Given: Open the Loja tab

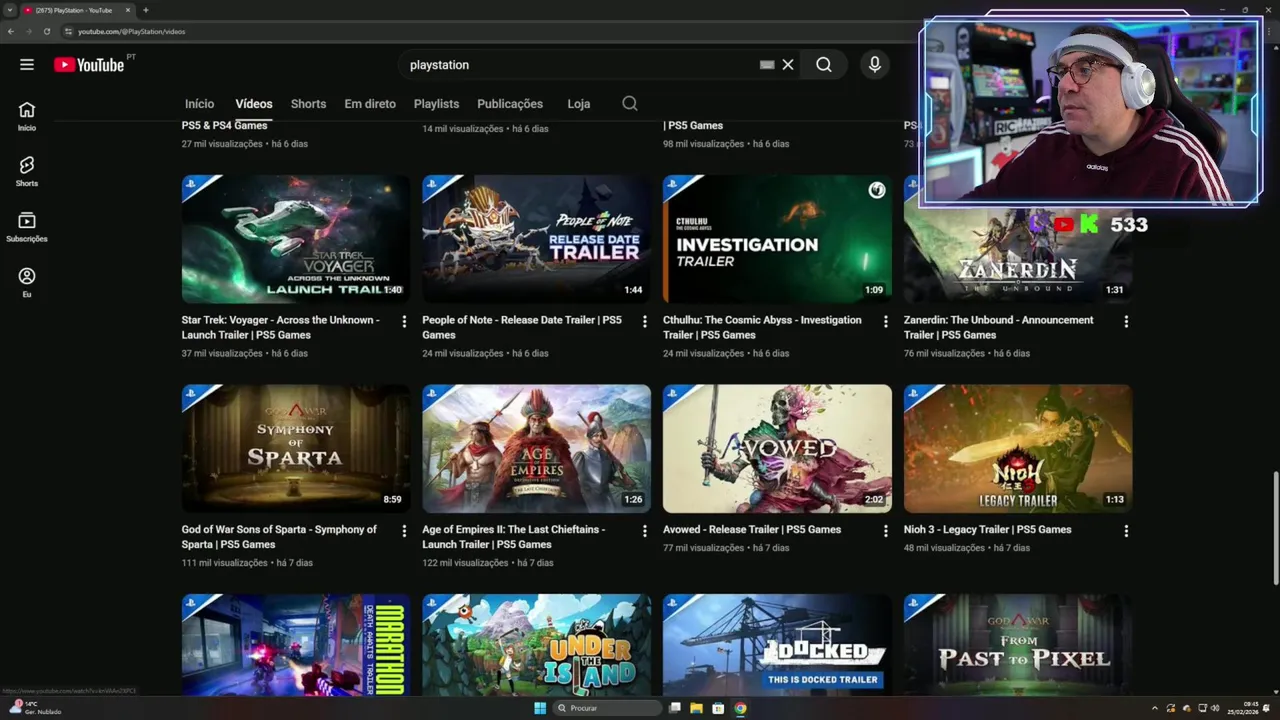Looking at the screenshot, I should pos(579,104).
